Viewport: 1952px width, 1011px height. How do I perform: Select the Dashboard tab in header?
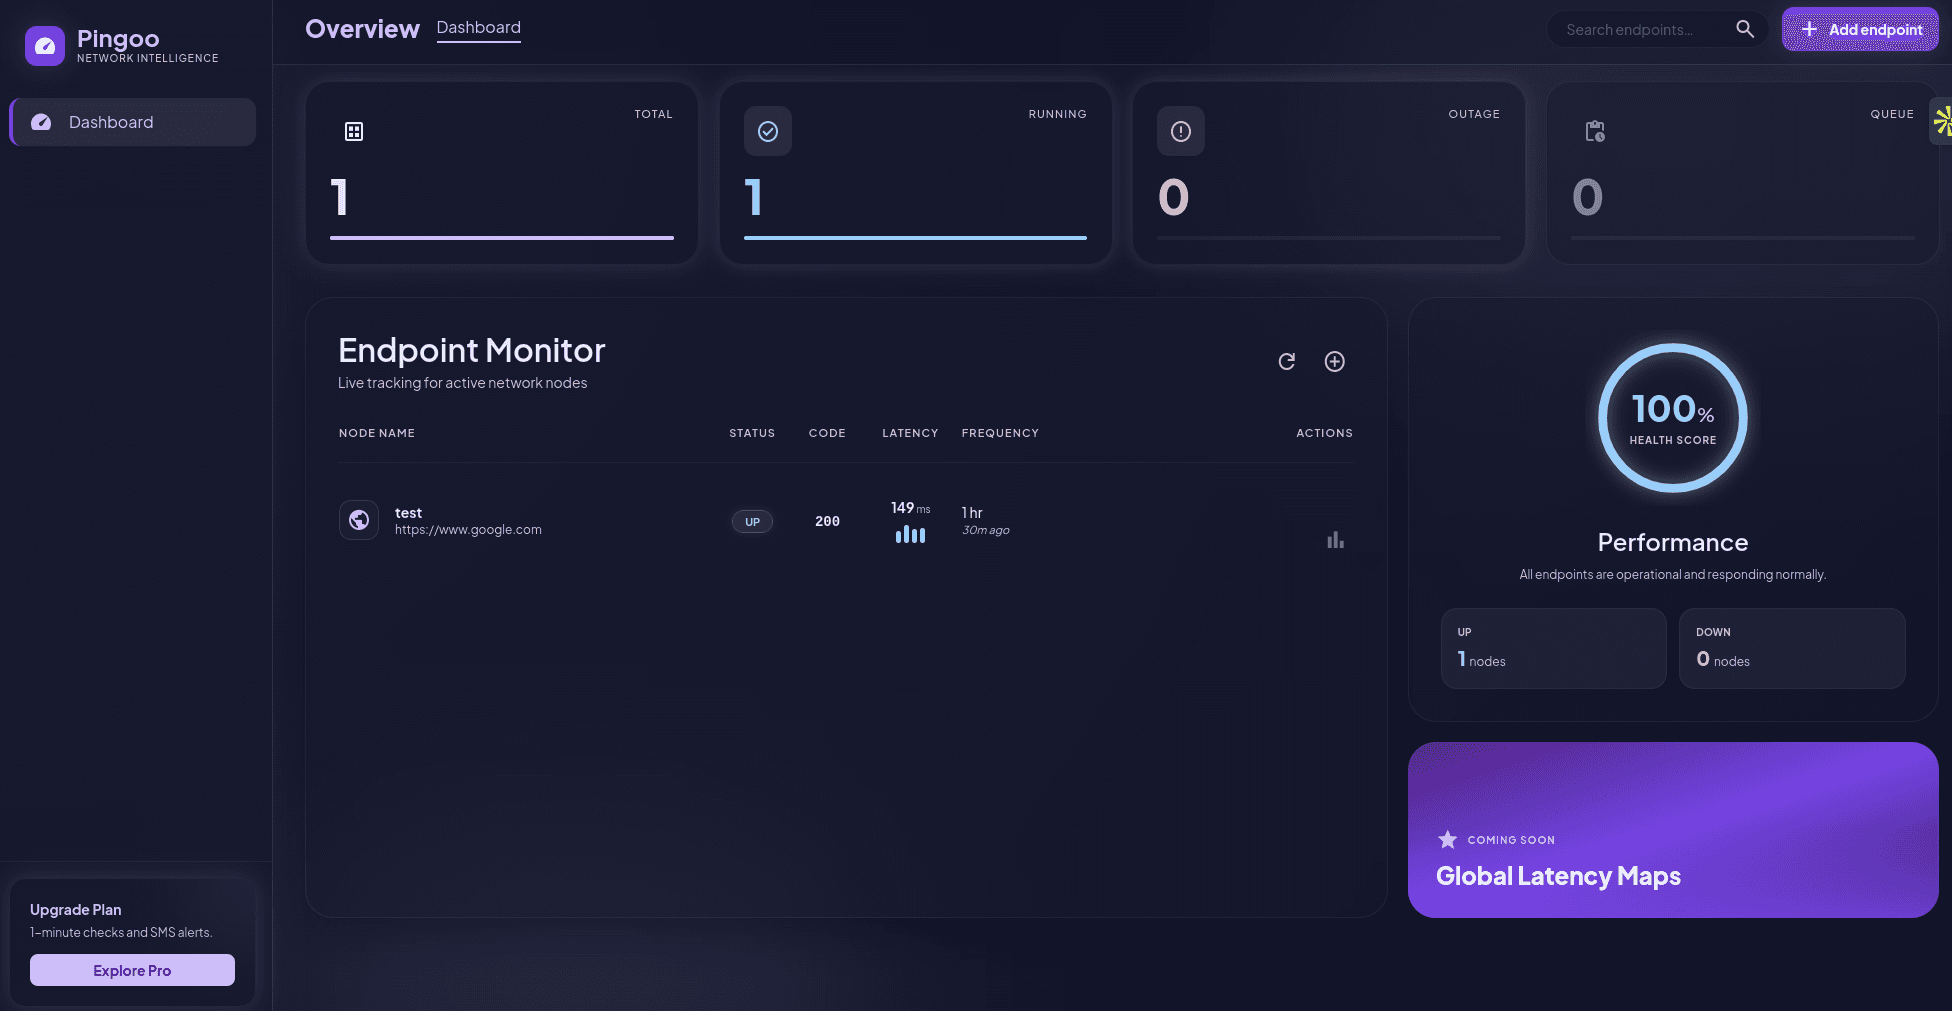[479, 28]
